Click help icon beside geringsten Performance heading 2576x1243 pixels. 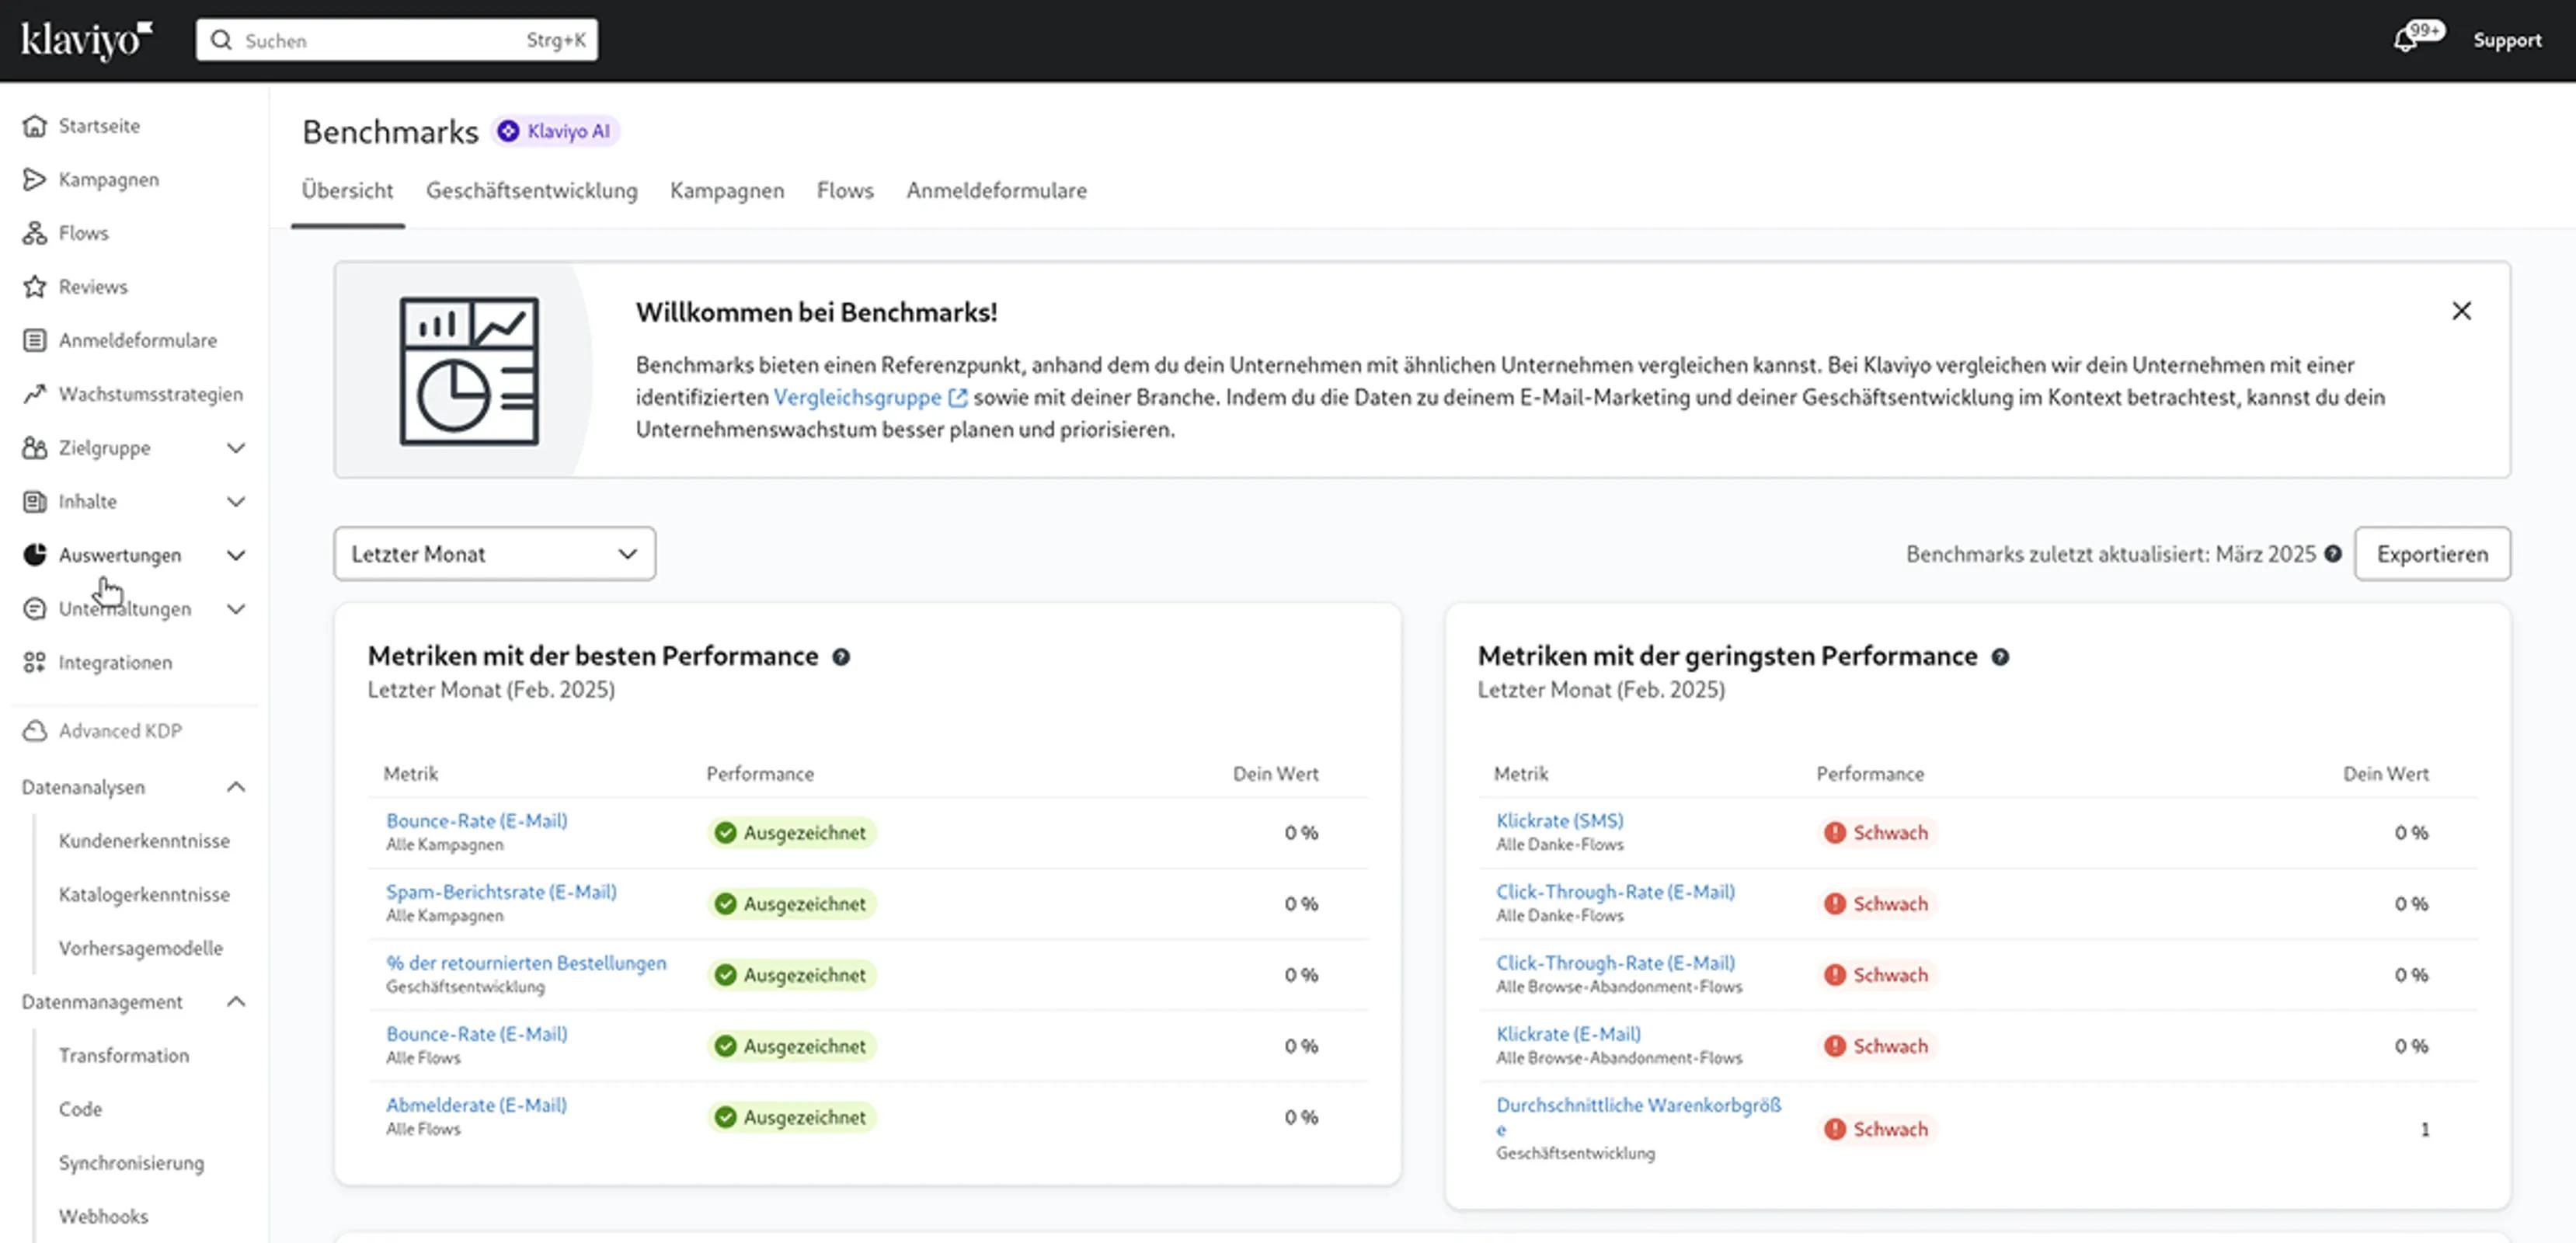[x=2000, y=657]
